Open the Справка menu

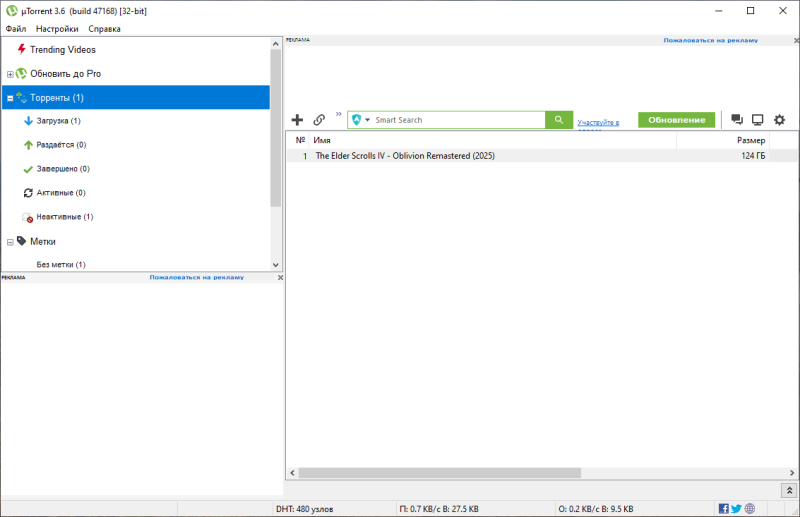(x=104, y=29)
